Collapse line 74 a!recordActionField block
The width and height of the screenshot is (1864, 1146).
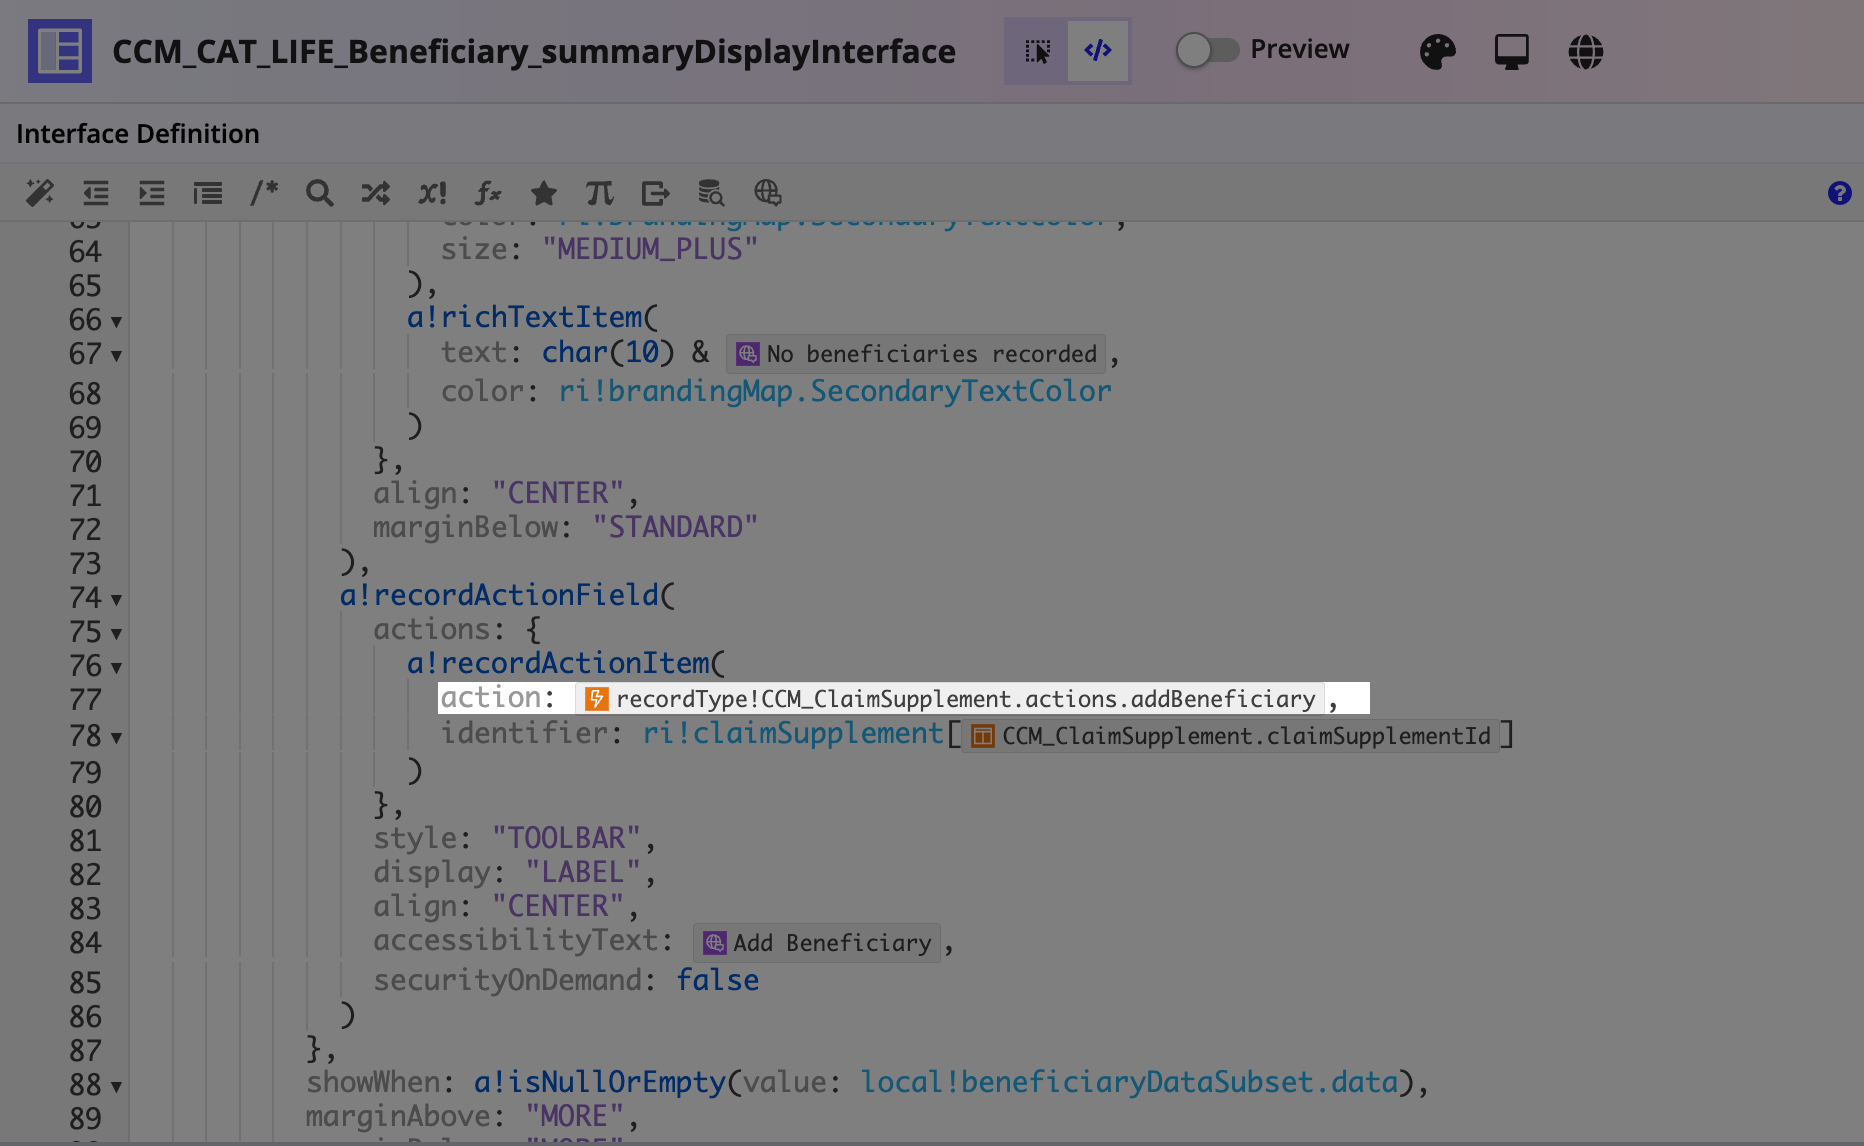(117, 600)
